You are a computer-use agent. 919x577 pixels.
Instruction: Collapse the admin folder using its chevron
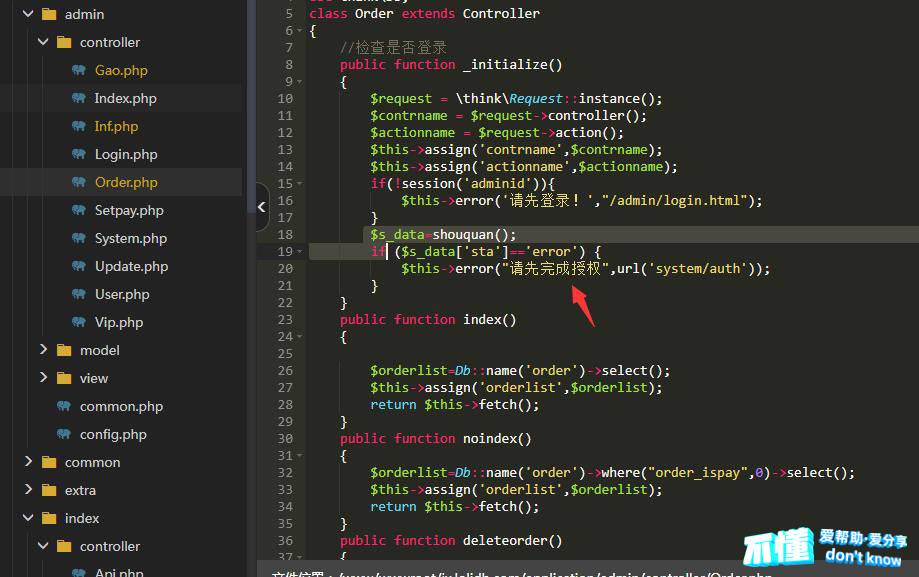[28, 15]
